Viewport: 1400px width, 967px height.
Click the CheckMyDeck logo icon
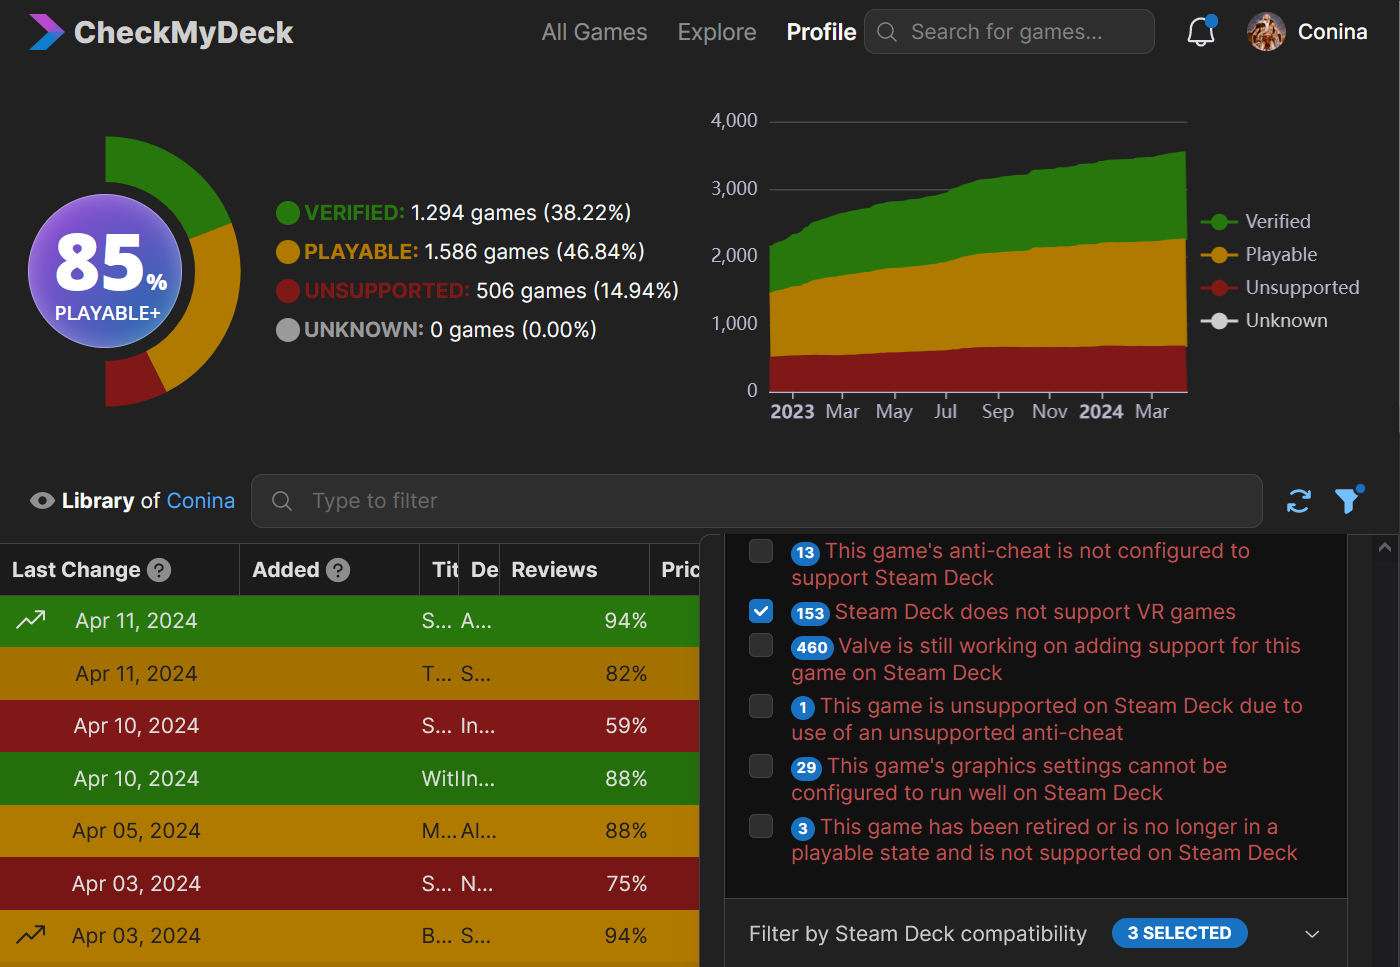coord(46,32)
